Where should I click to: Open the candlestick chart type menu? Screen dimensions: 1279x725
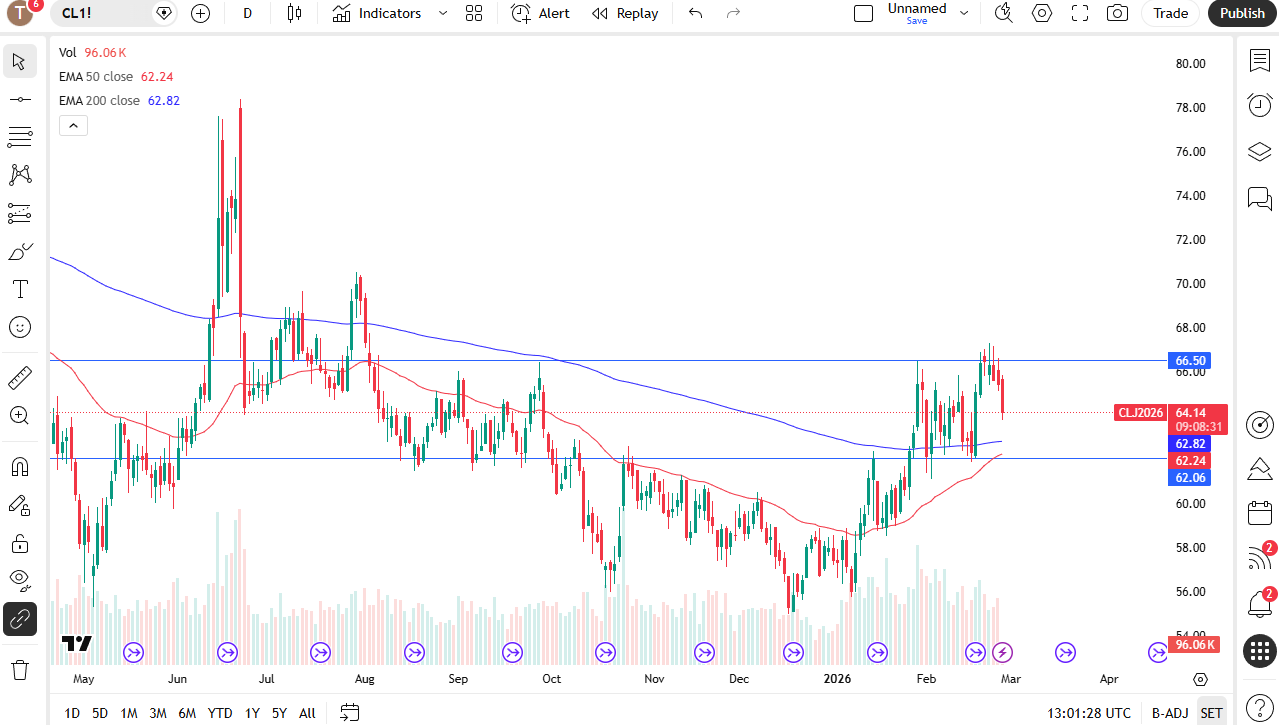(293, 13)
